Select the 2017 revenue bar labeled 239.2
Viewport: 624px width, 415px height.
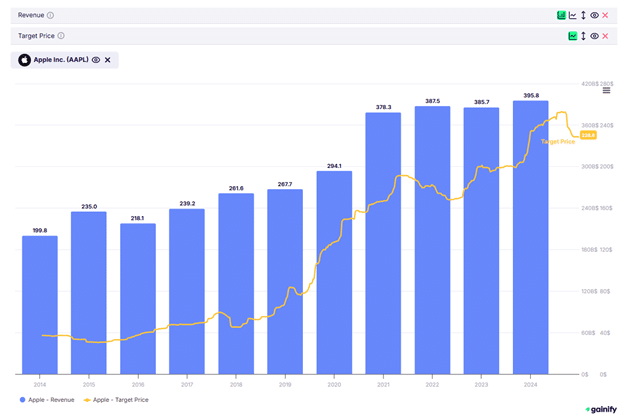click(x=187, y=291)
